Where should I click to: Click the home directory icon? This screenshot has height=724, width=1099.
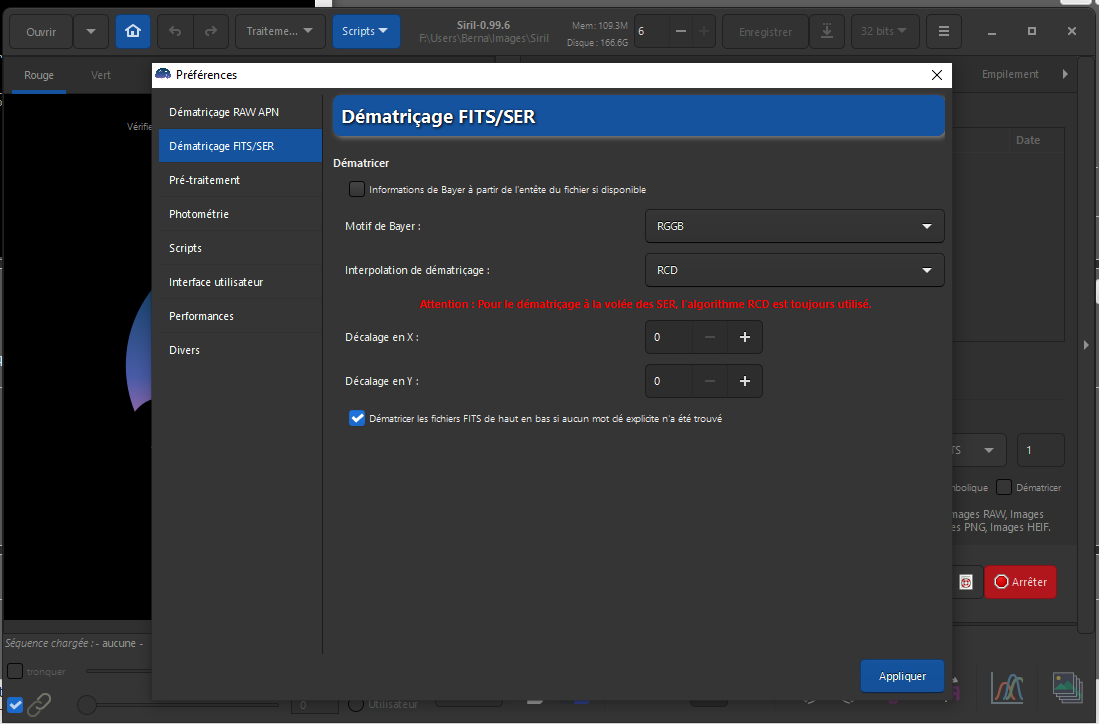click(132, 32)
